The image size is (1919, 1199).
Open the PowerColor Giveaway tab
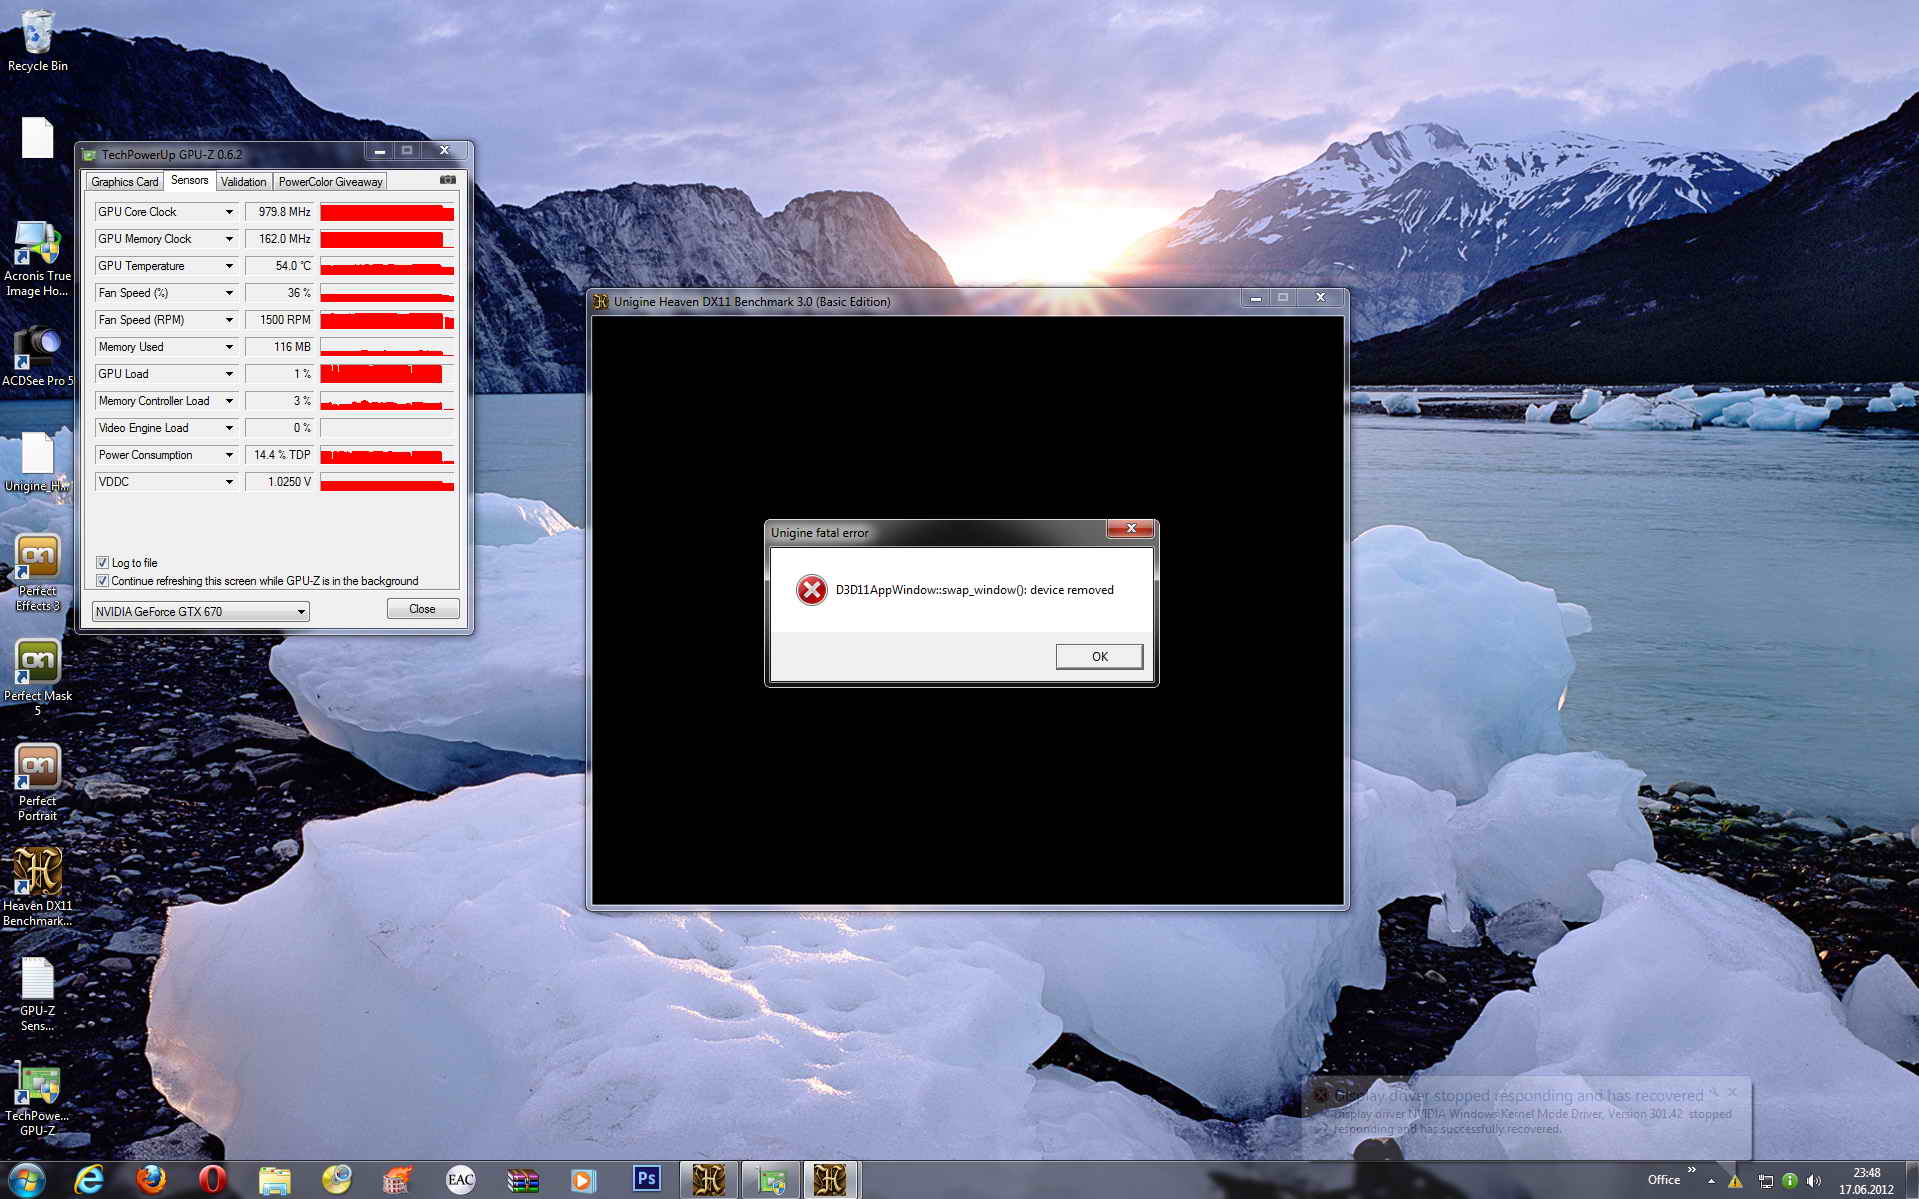[330, 182]
